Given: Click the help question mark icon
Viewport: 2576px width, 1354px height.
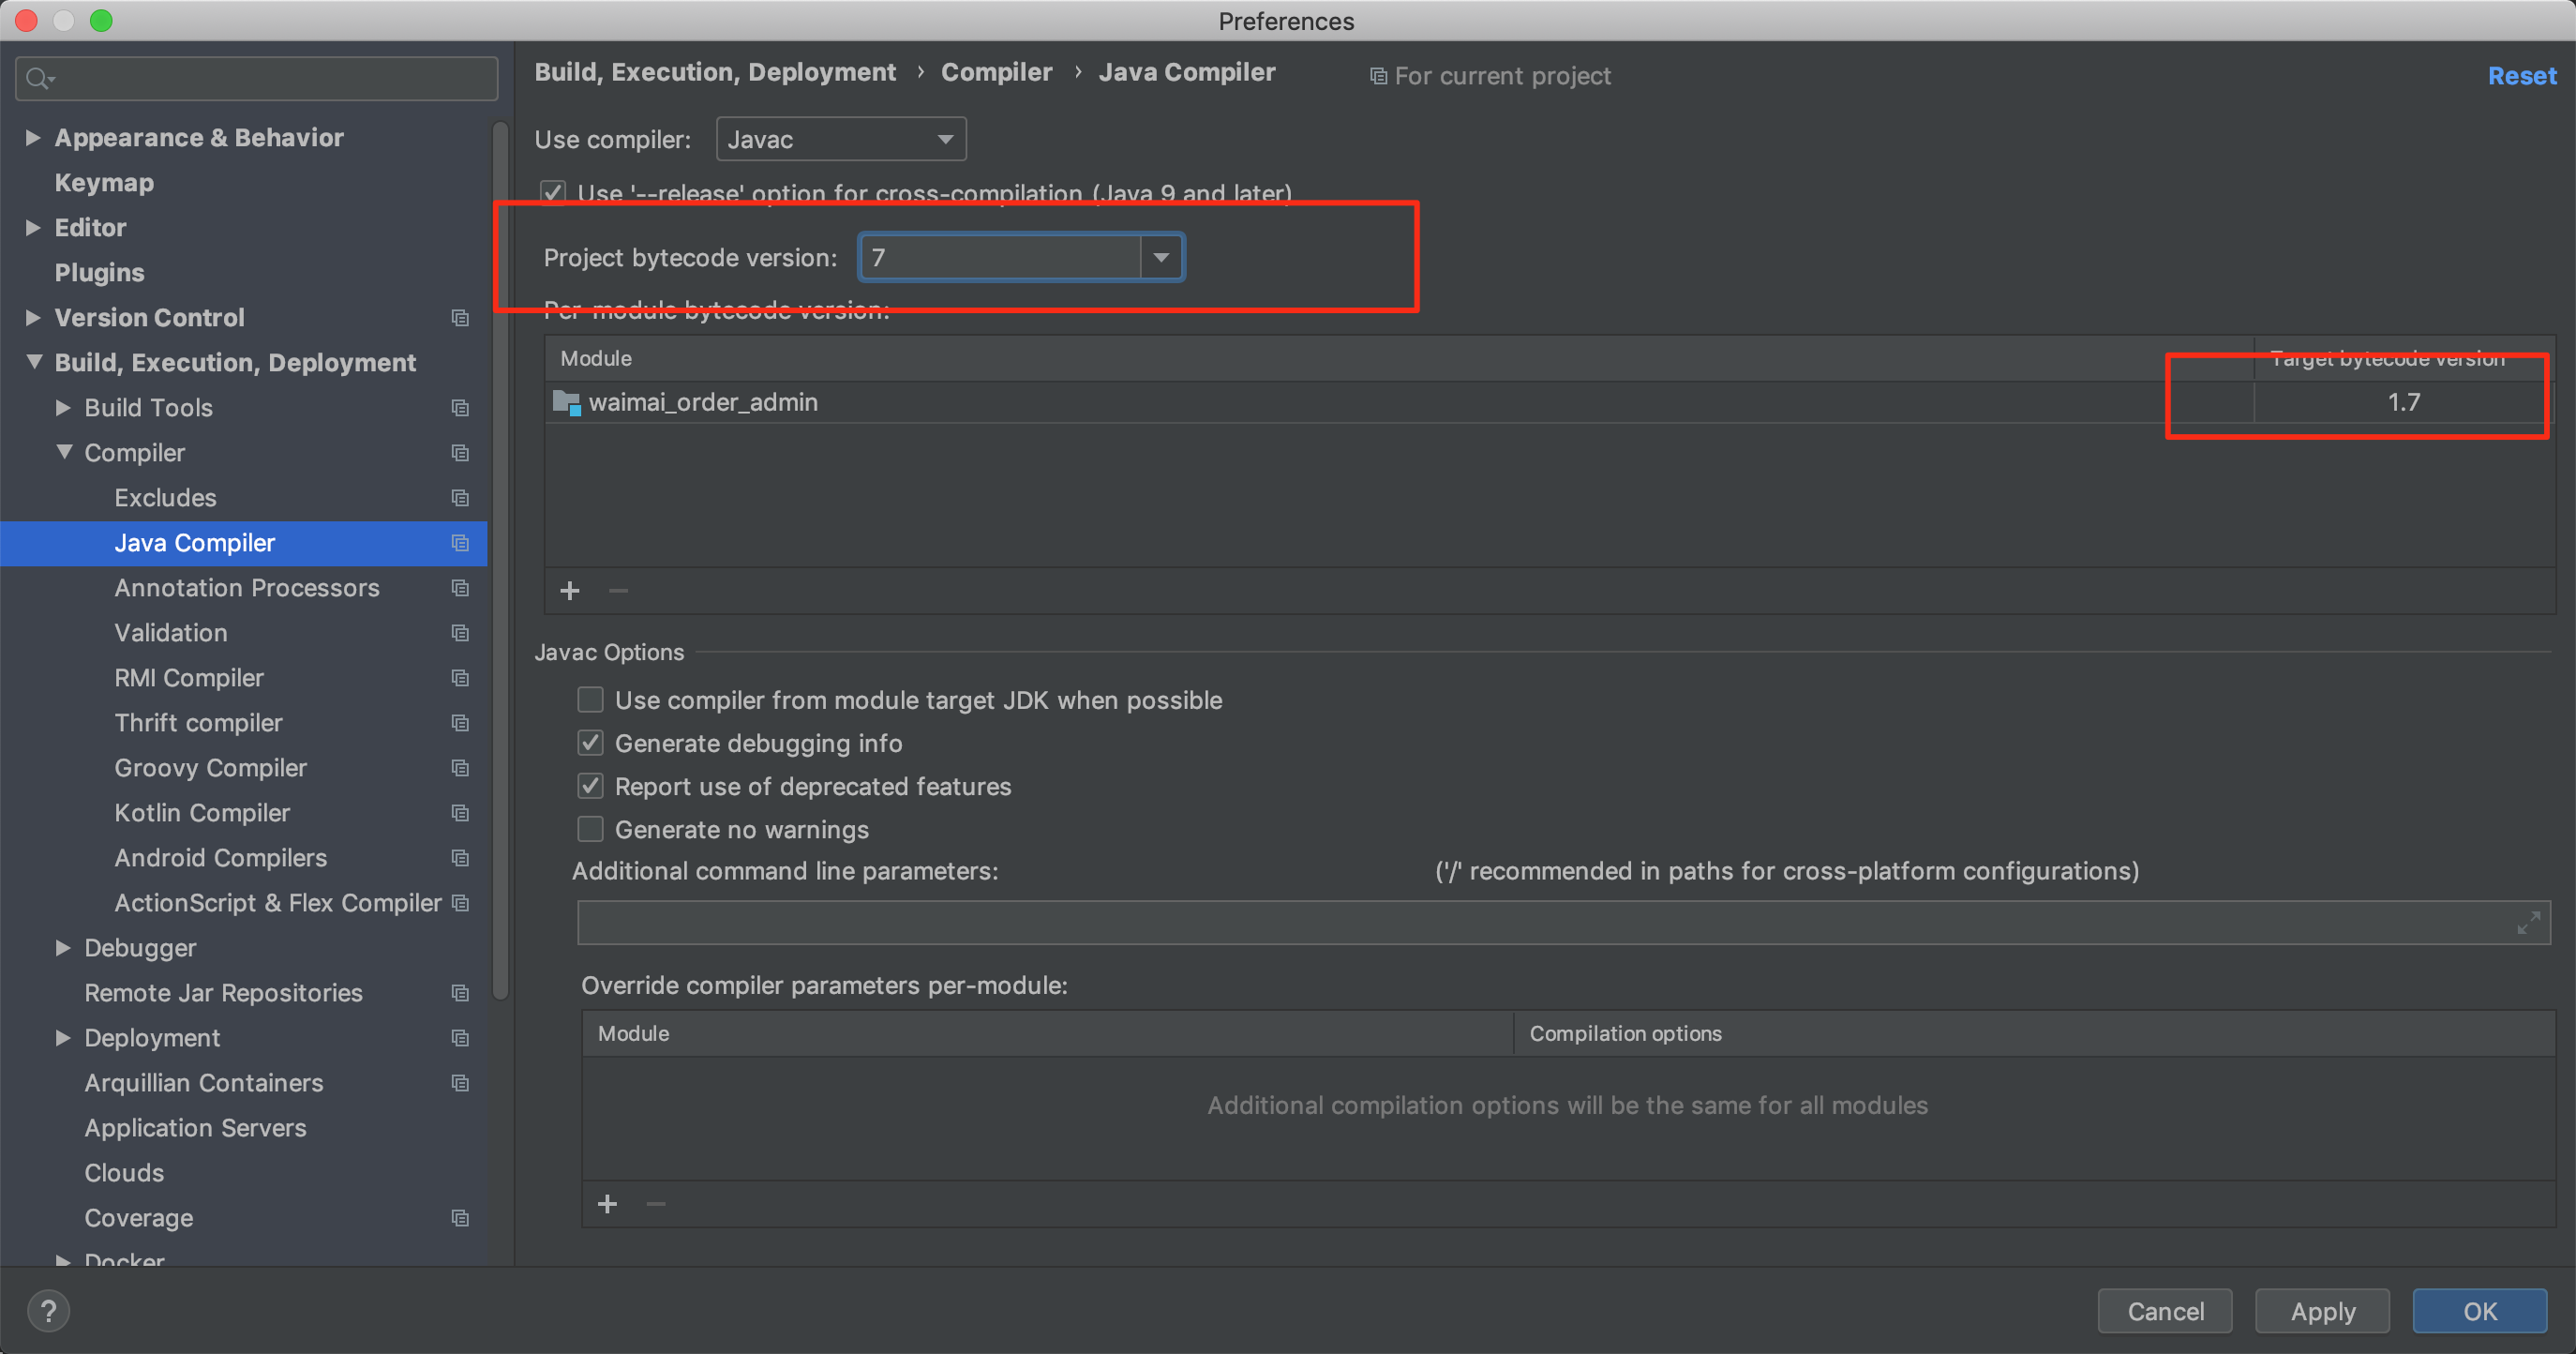Looking at the screenshot, I should pyautogui.click(x=48, y=1310).
